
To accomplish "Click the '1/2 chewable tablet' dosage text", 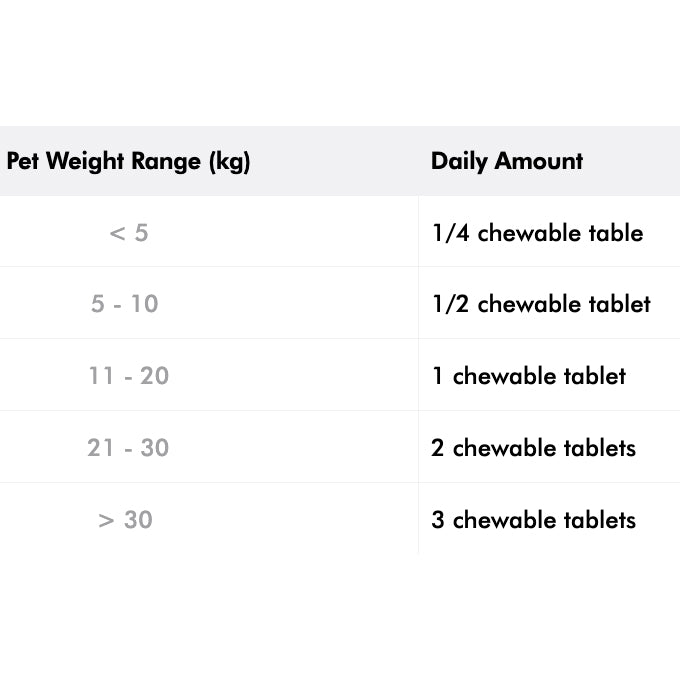I will click(541, 304).
